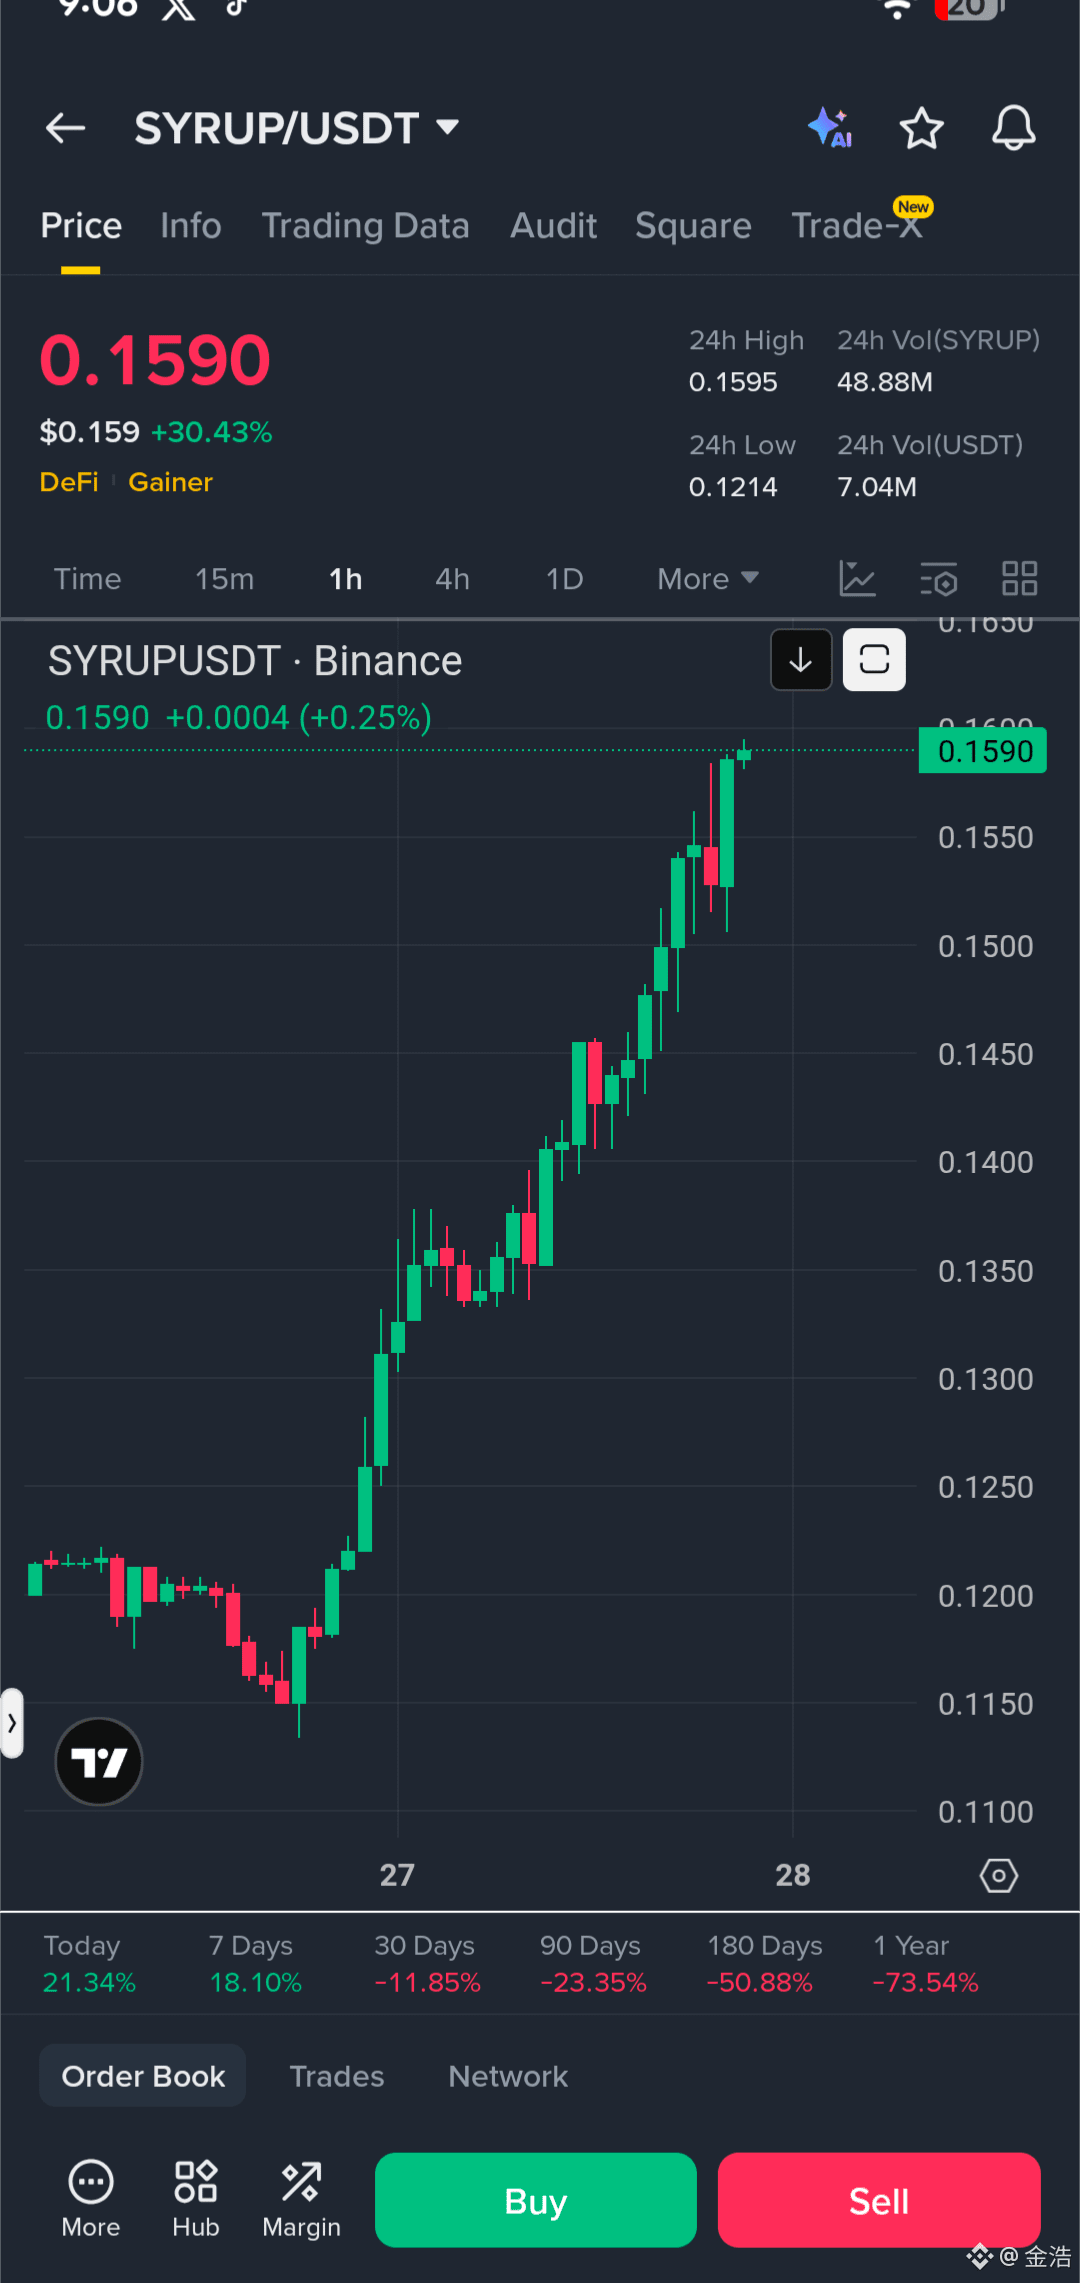Switch to the Trade-X tab
1080x2283 pixels.
click(x=857, y=226)
